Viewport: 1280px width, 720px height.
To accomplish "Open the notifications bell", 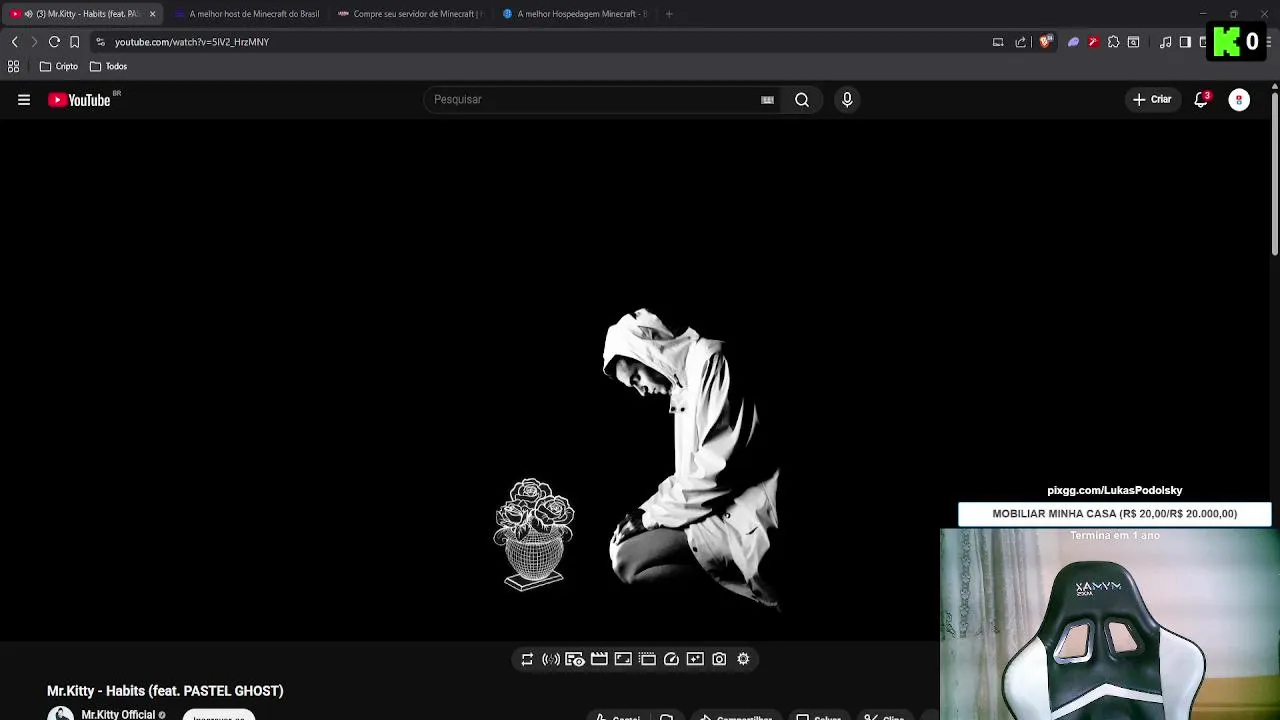I will pyautogui.click(x=1201, y=99).
